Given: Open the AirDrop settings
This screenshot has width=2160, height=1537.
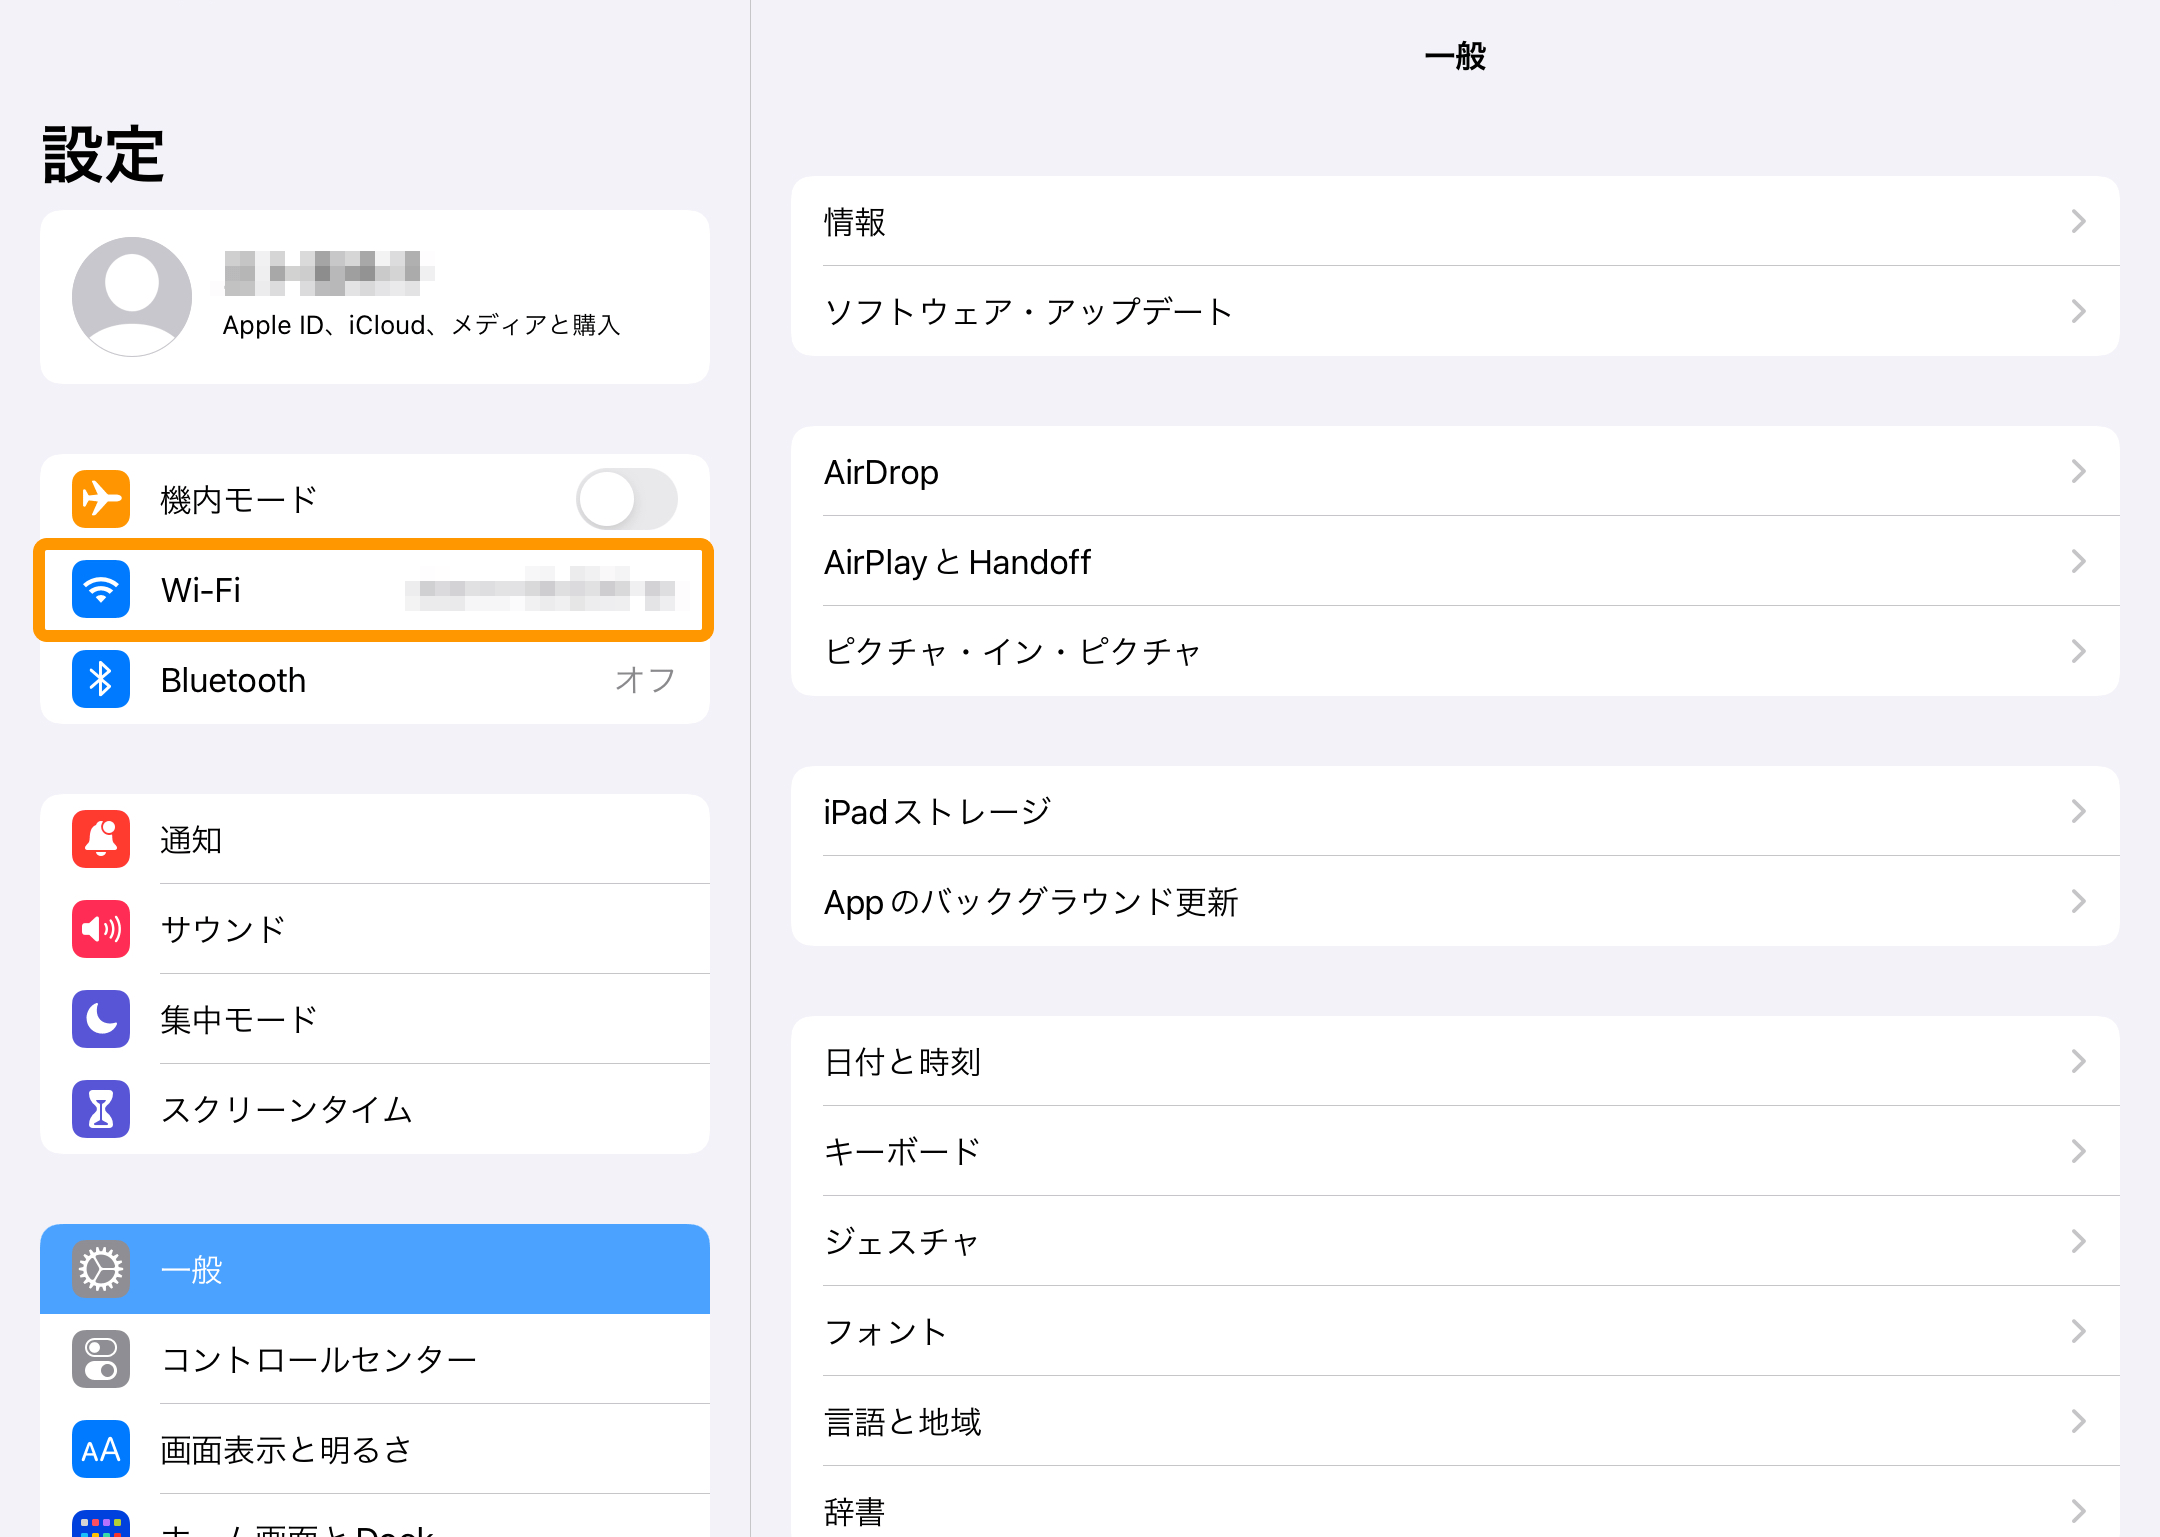Looking at the screenshot, I should [1455, 471].
